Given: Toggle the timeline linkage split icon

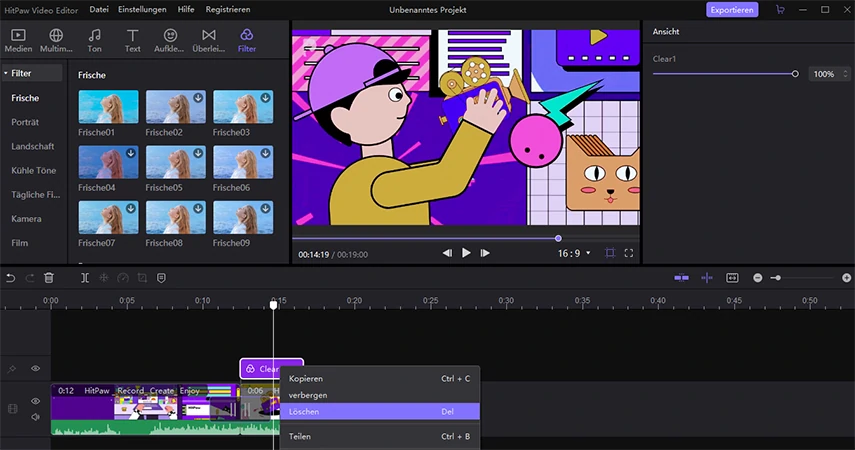Looking at the screenshot, I should [x=707, y=278].
